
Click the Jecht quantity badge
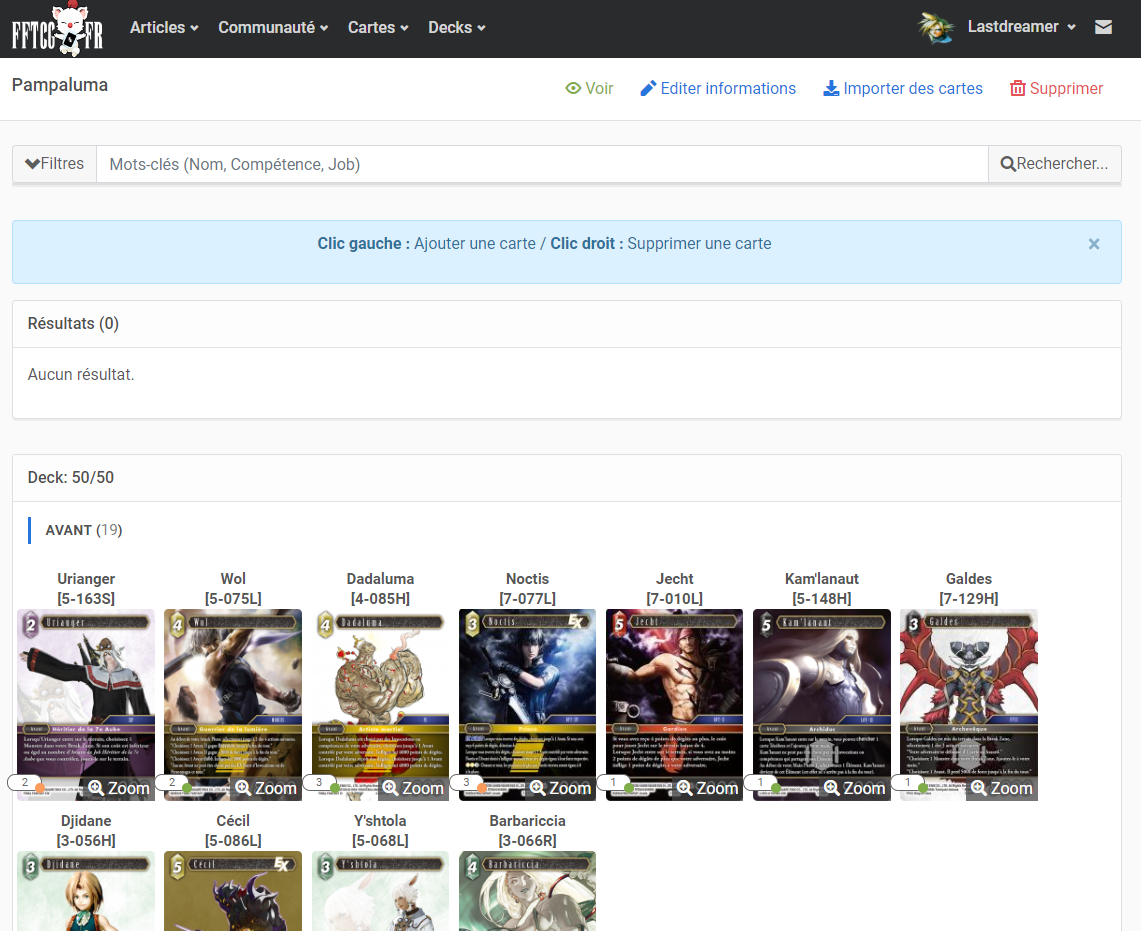(x=613, y=783)
